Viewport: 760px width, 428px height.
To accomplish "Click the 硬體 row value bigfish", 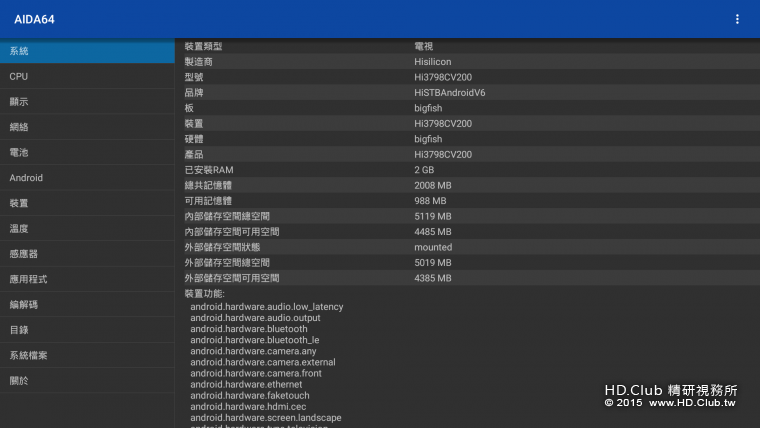I will click(x=428, y=139).
